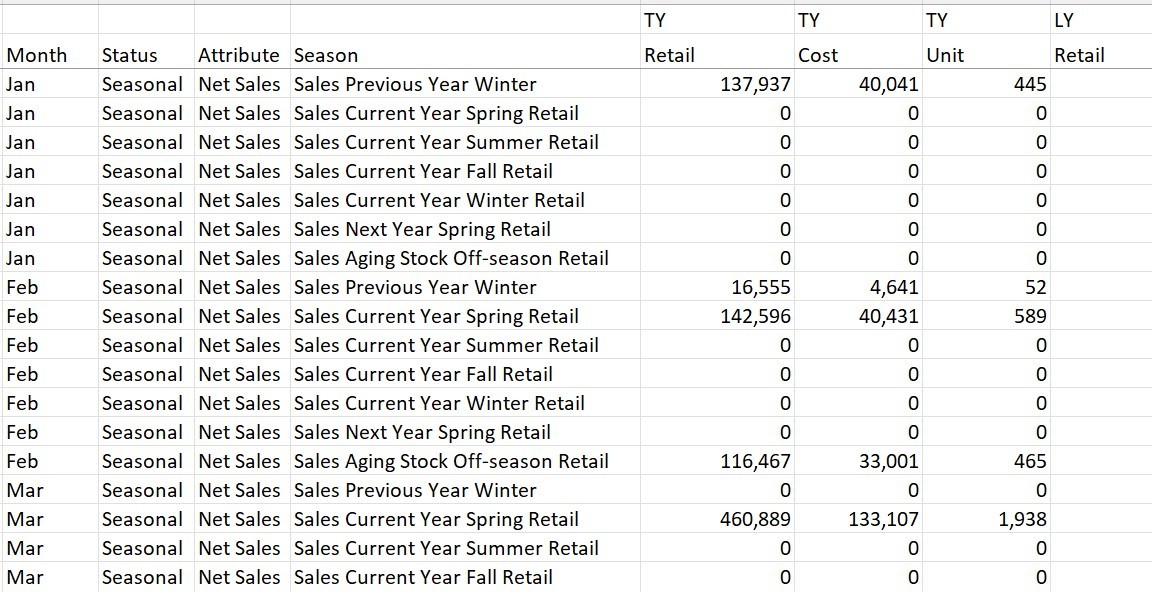Select the Attribute header cell
This screenshot has height=592, width=1152.
coord(242,55)
